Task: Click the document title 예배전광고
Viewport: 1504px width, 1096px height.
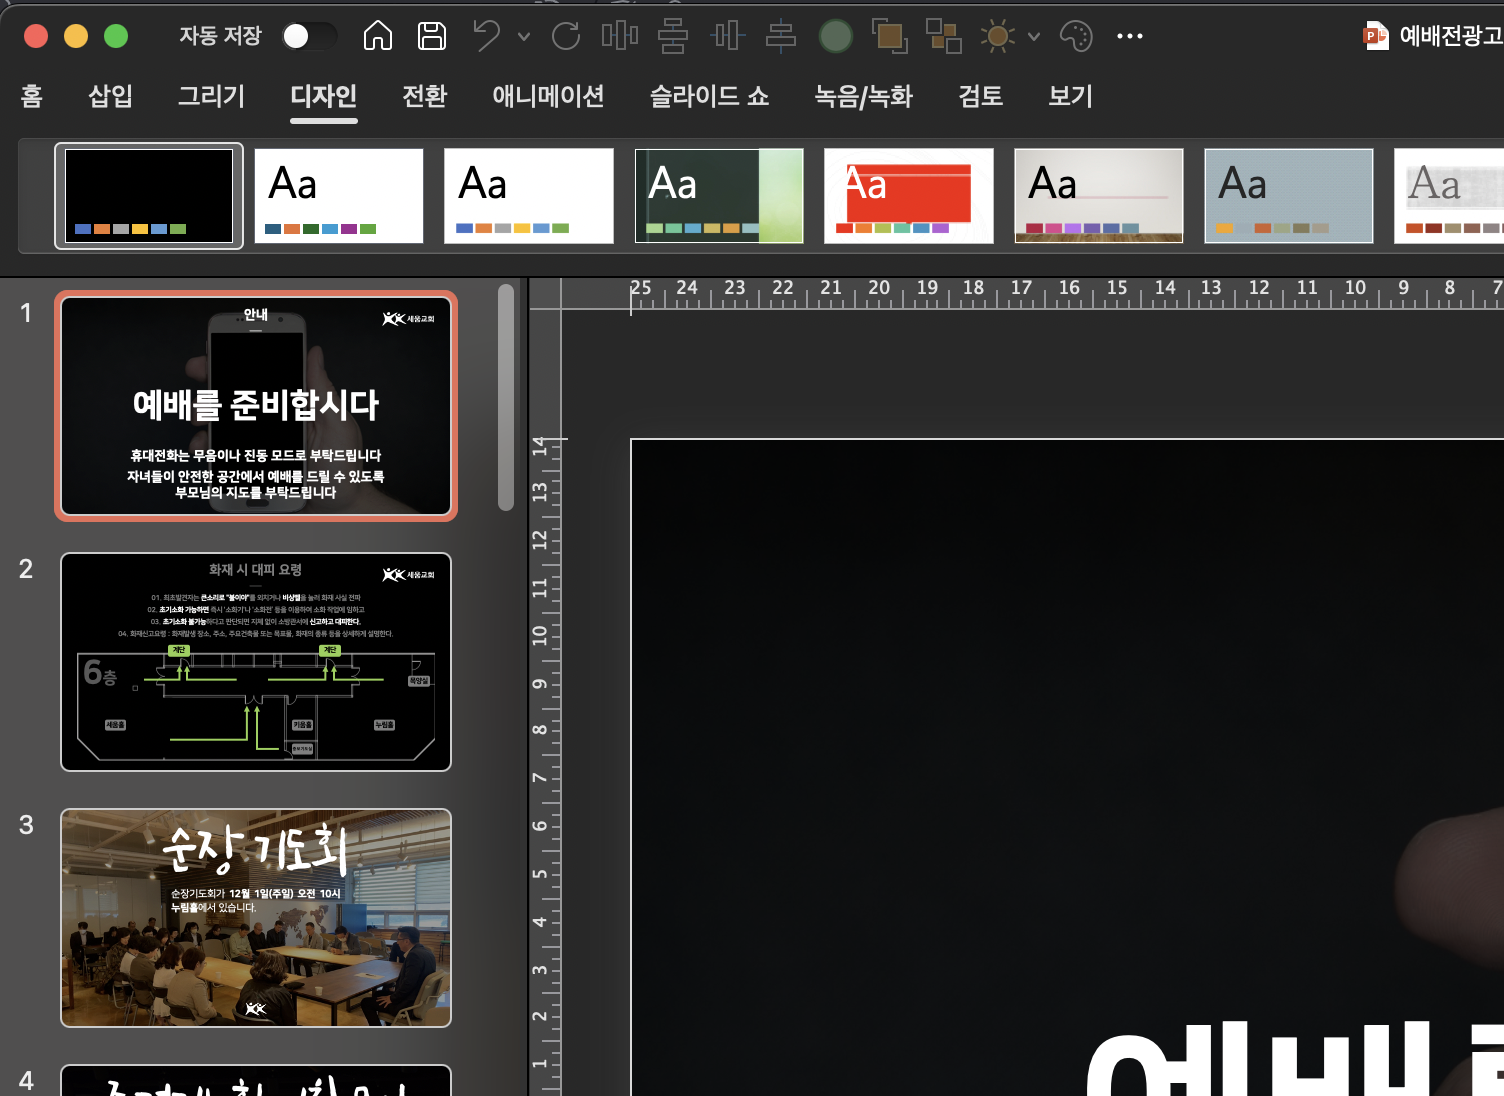Action: pyautogui.click(x=1451, y=36)
